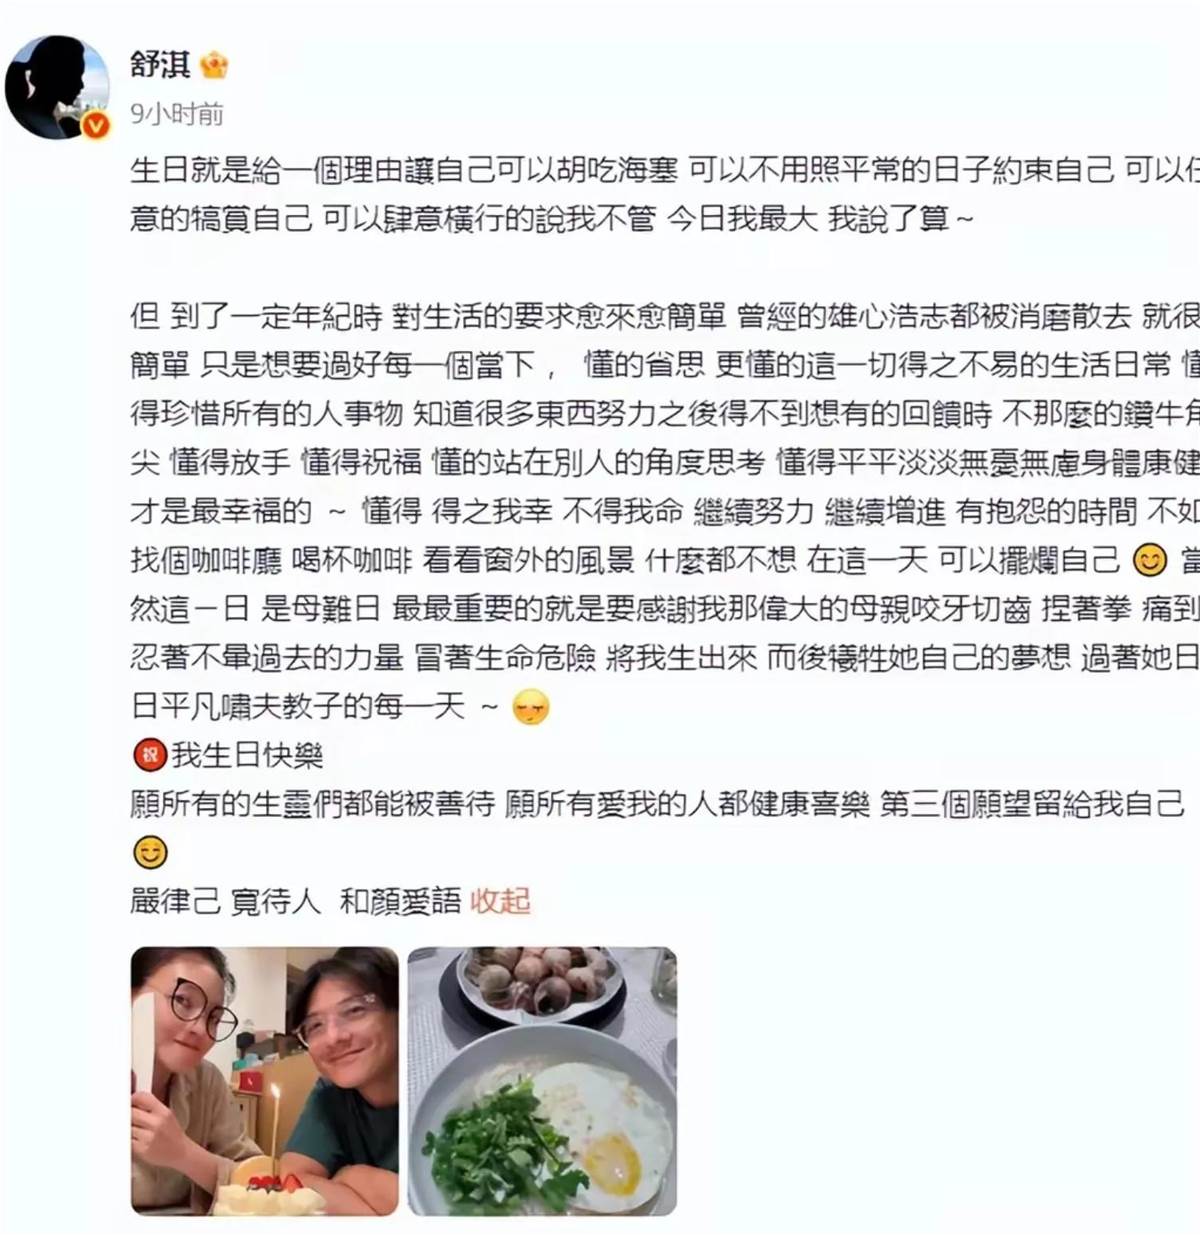Click the crown membership icon beside username
Viewport: 1200px width, 1235px height.
[214, 66]
